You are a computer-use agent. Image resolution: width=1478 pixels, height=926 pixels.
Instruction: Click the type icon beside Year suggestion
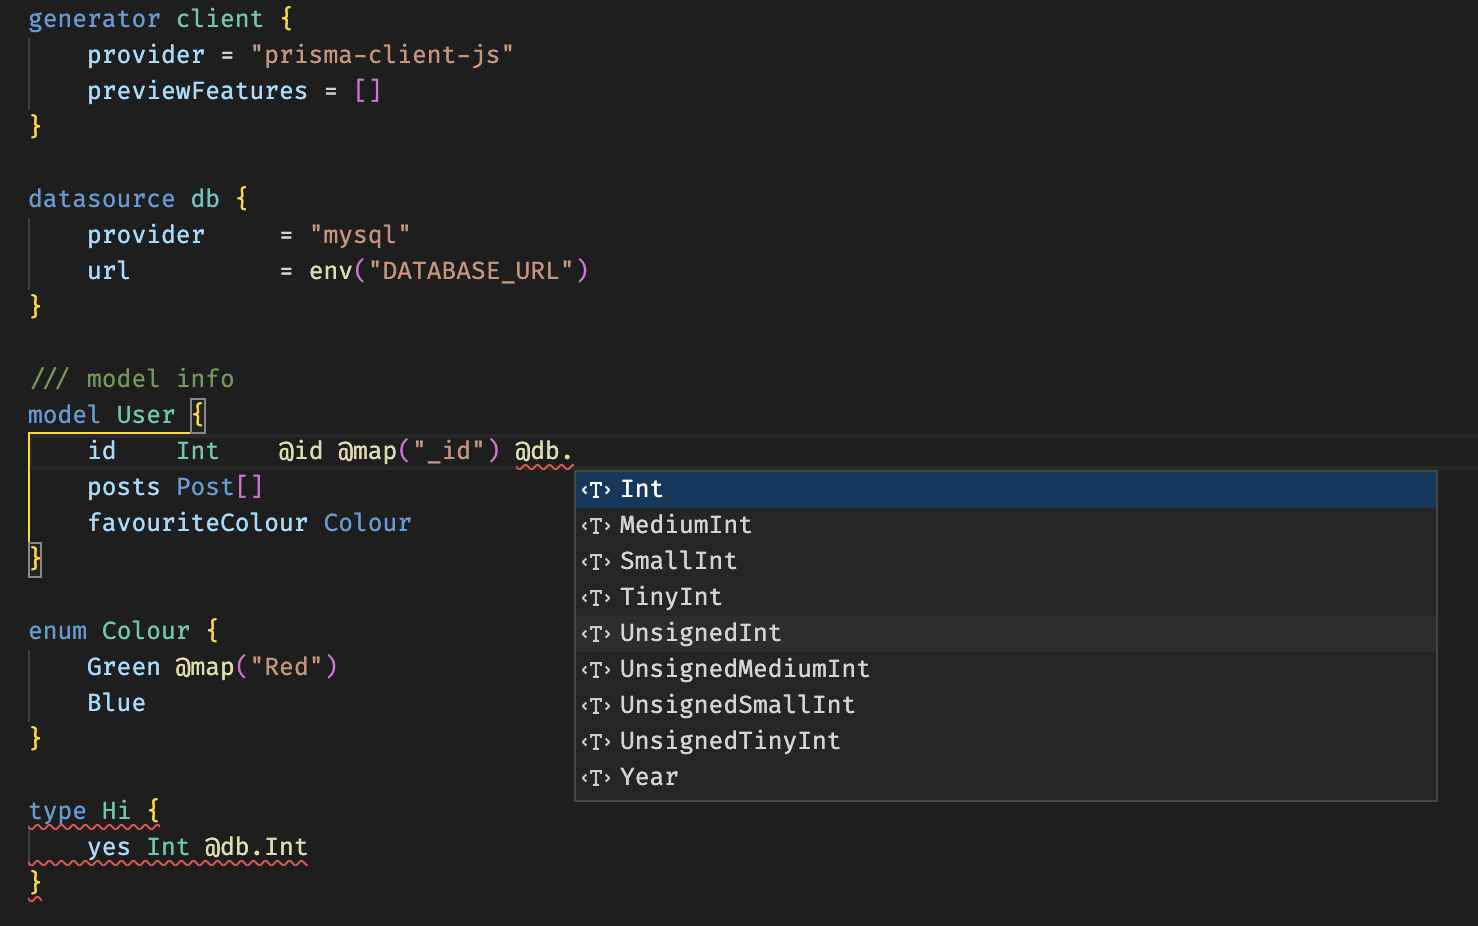[595, 777]
